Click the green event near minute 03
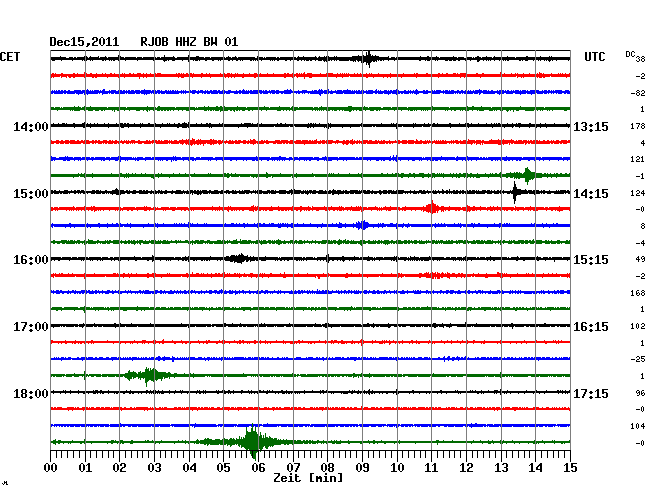650x494 pixels. click(149, 376)
